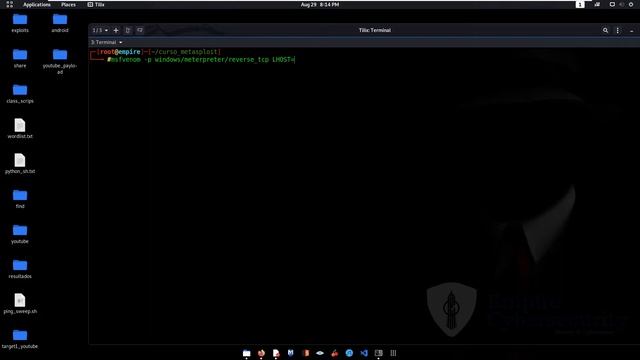Select the share folder on desktop
This screenshot has height=360, width=640.
pyautogui.click(x=20, y=58)
